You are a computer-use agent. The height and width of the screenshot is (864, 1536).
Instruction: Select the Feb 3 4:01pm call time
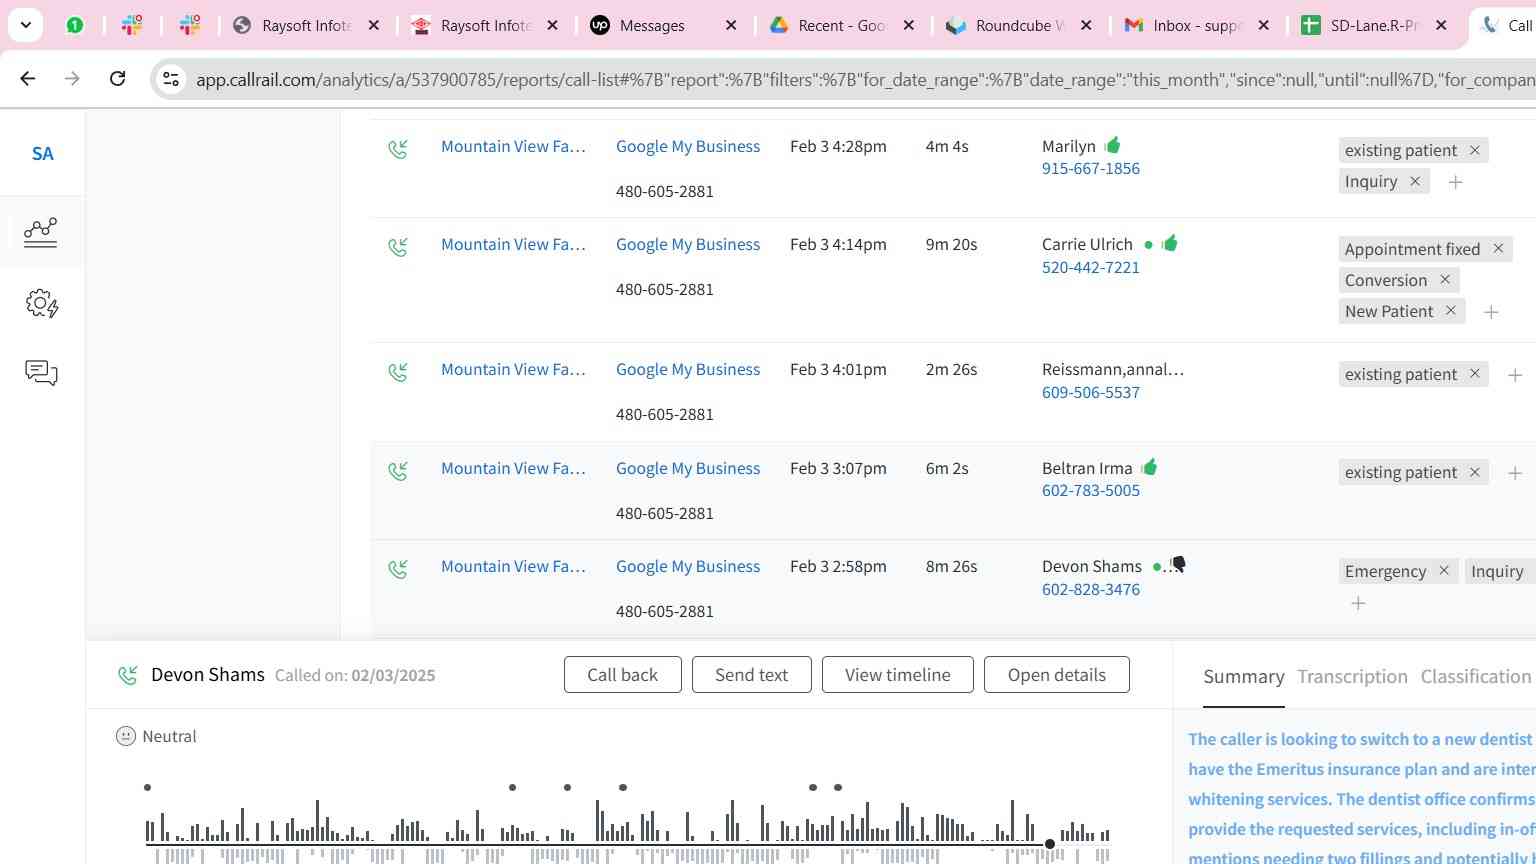pos(838,370)
